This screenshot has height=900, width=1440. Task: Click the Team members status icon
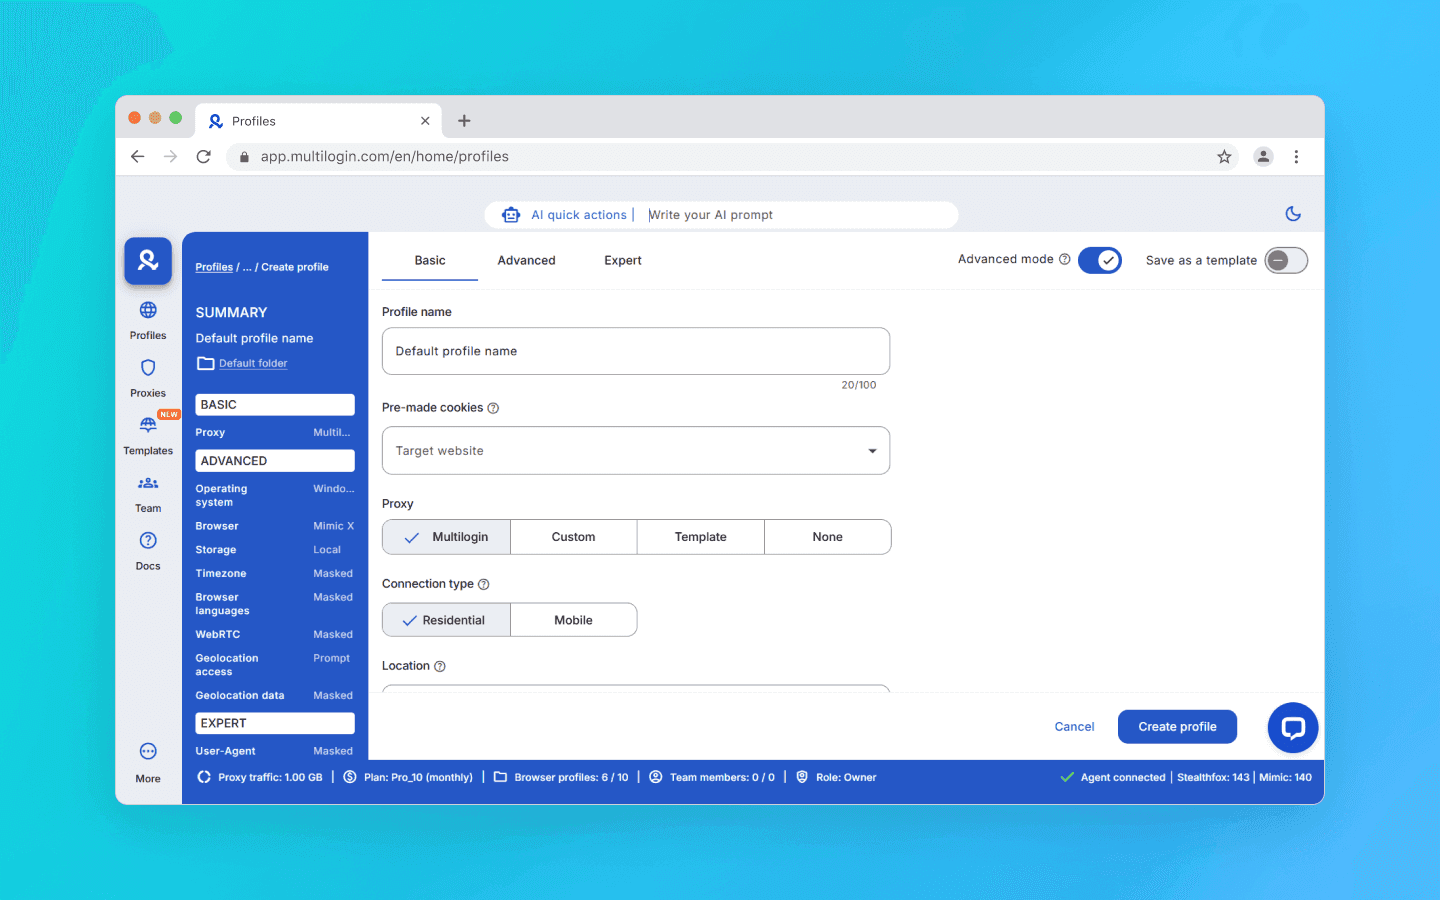656,777
